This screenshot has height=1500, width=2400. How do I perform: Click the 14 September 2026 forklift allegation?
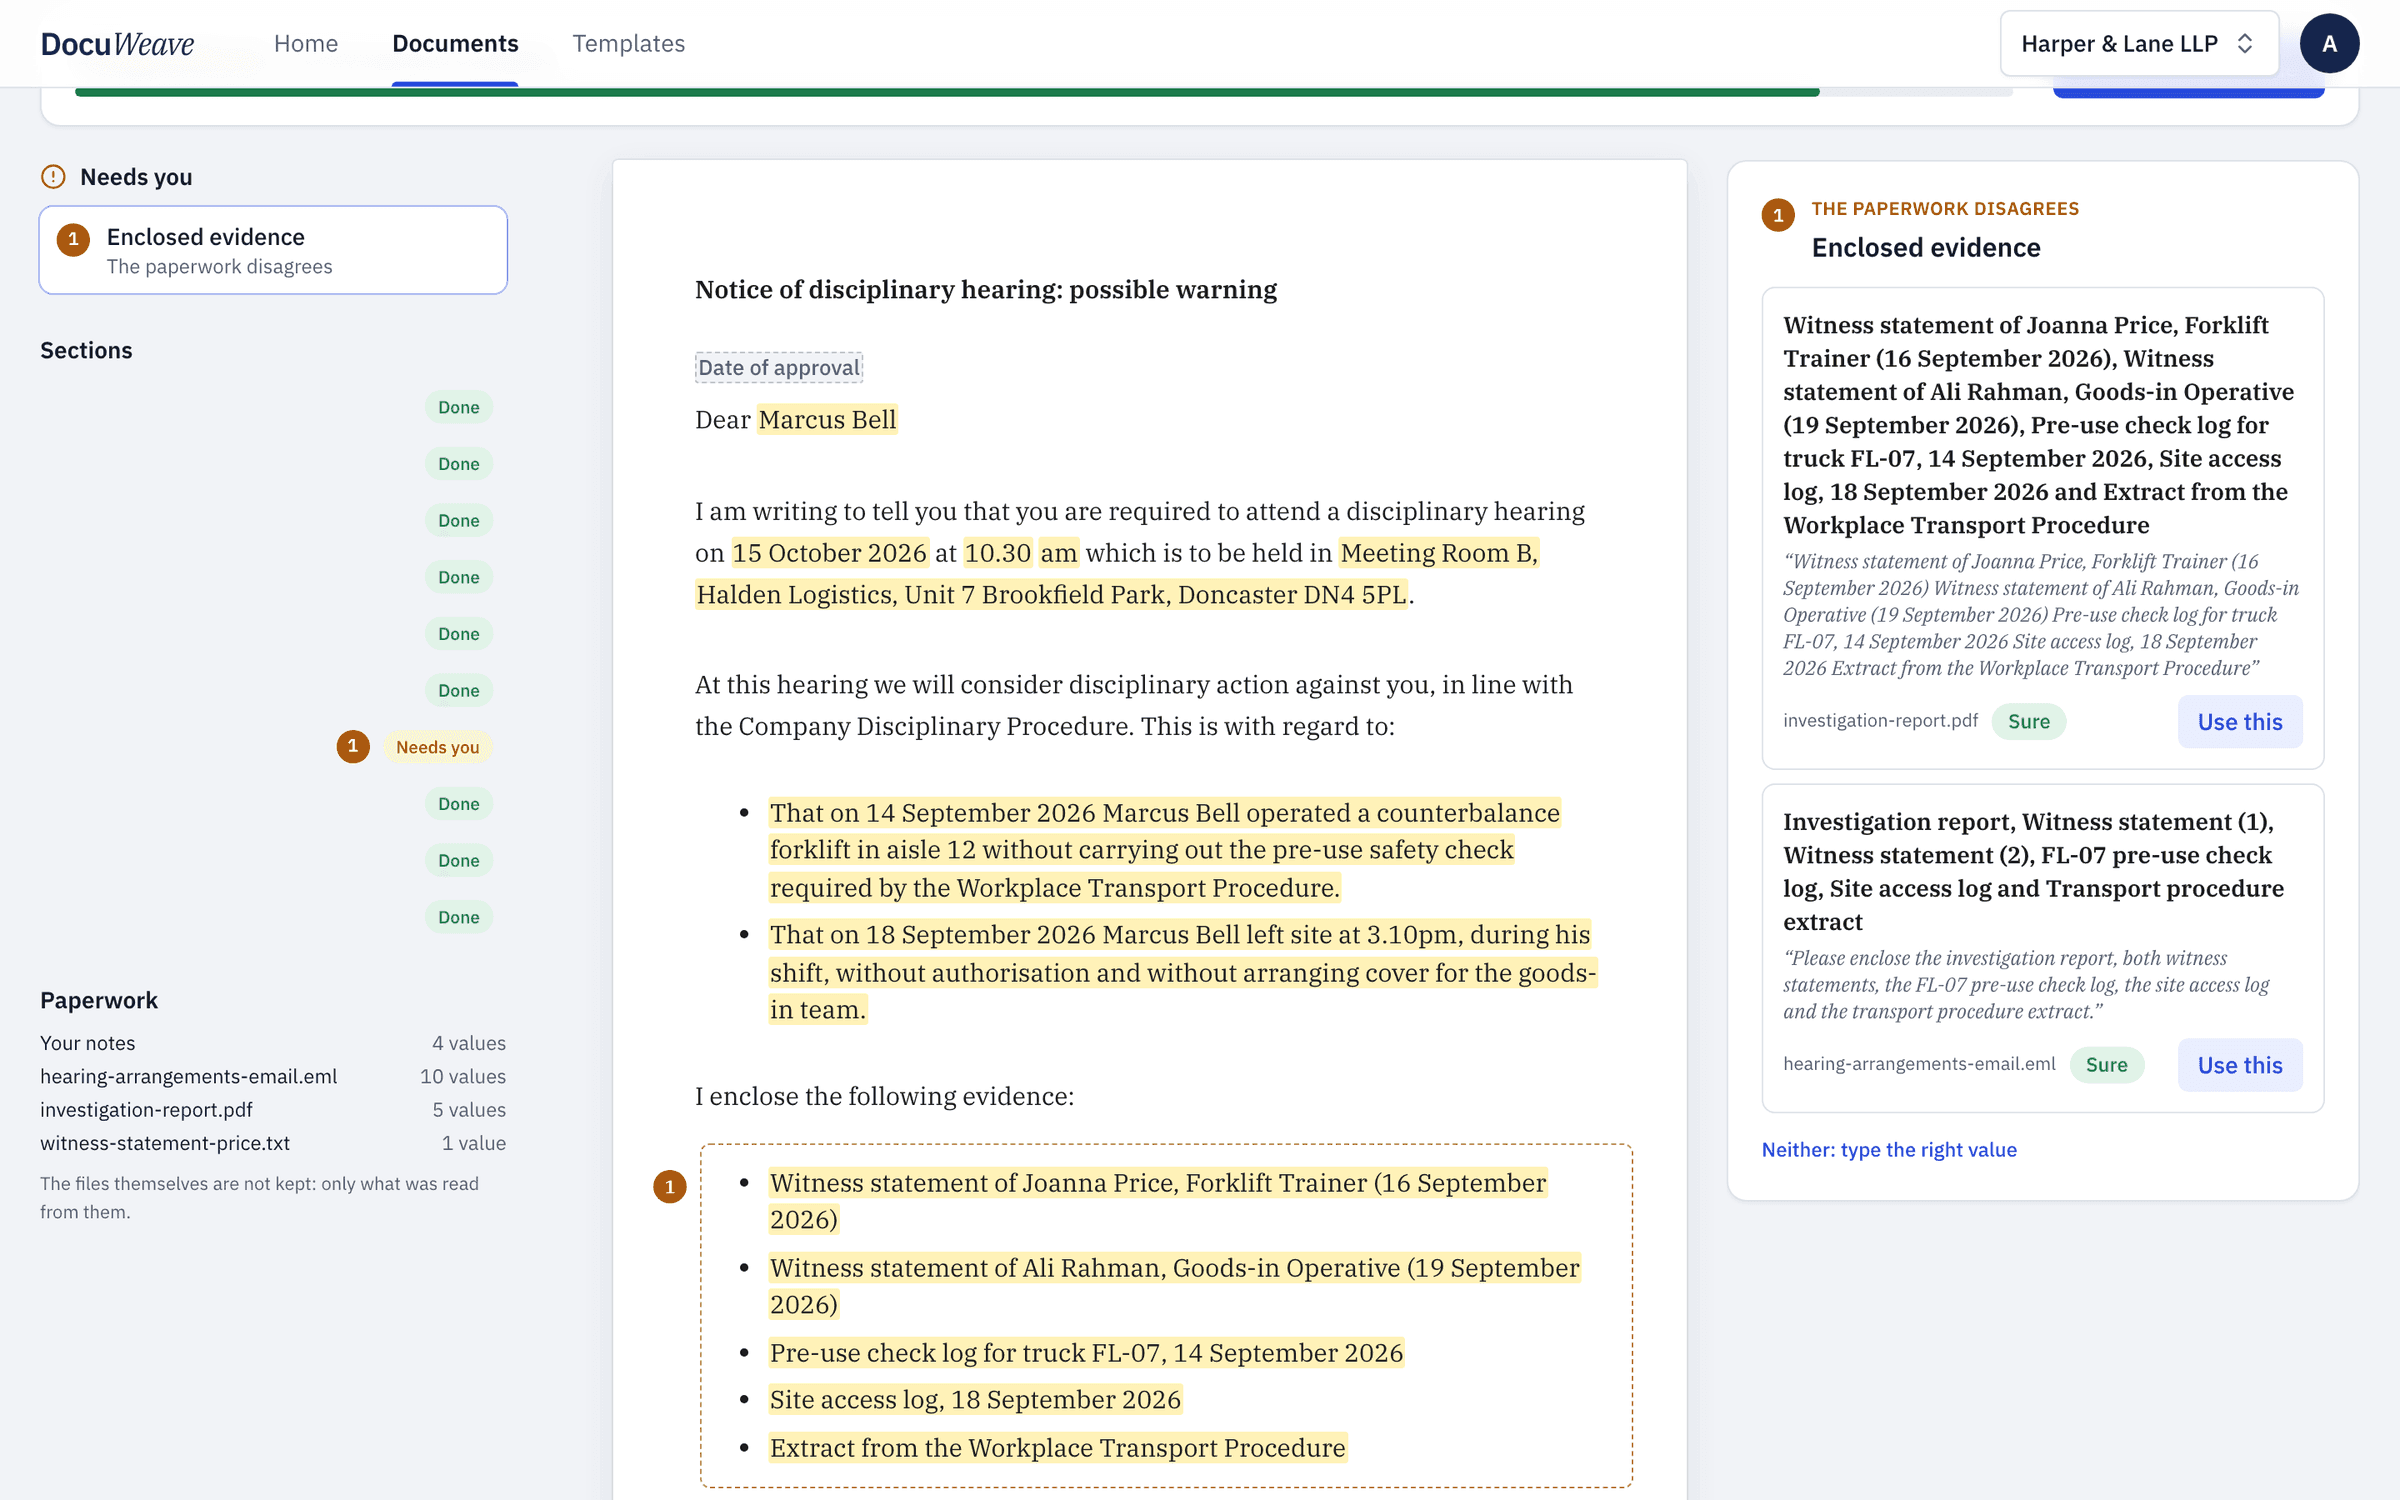click(x=1165, y=850)
